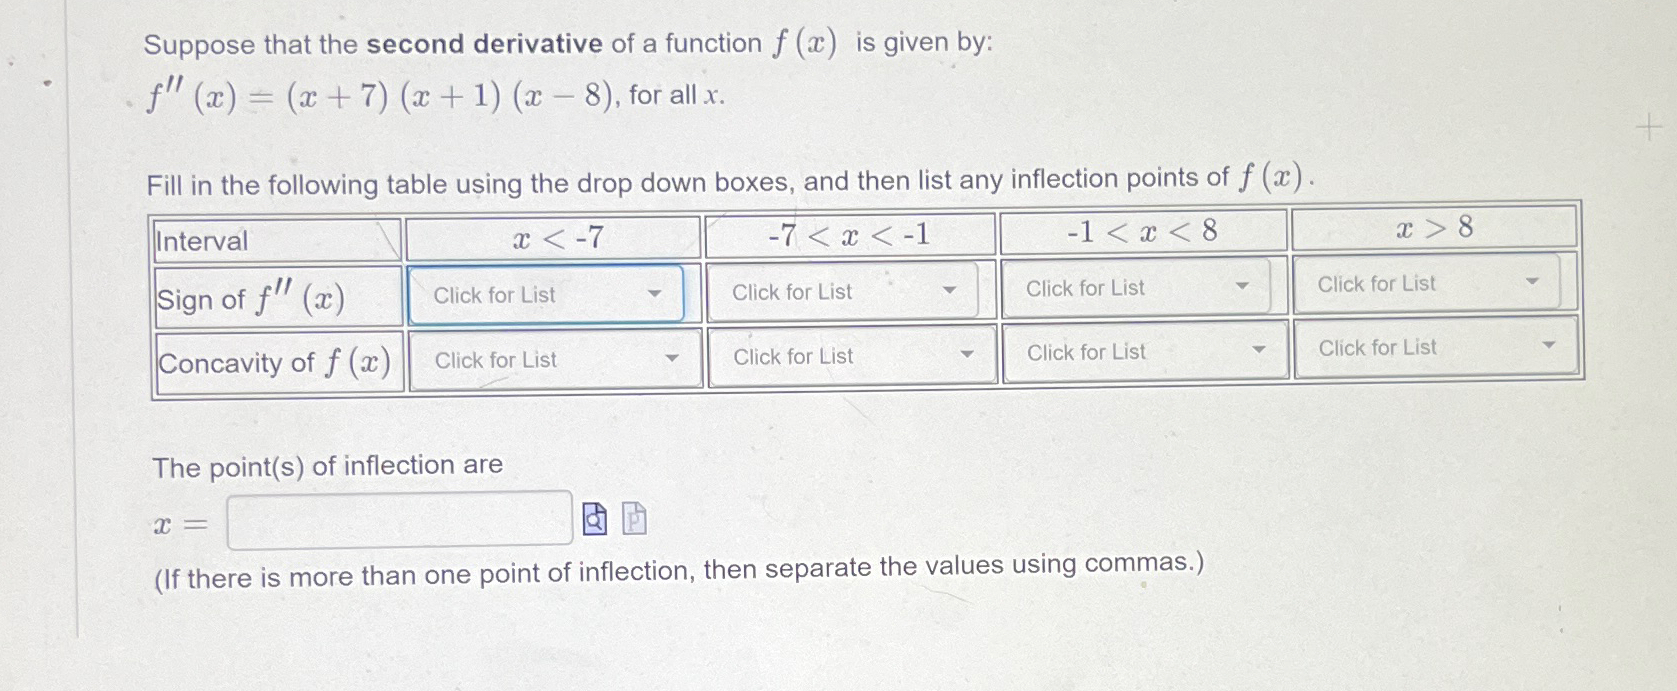Open the Concavity dropdown for -7 < x < -1

pos(849,356)
